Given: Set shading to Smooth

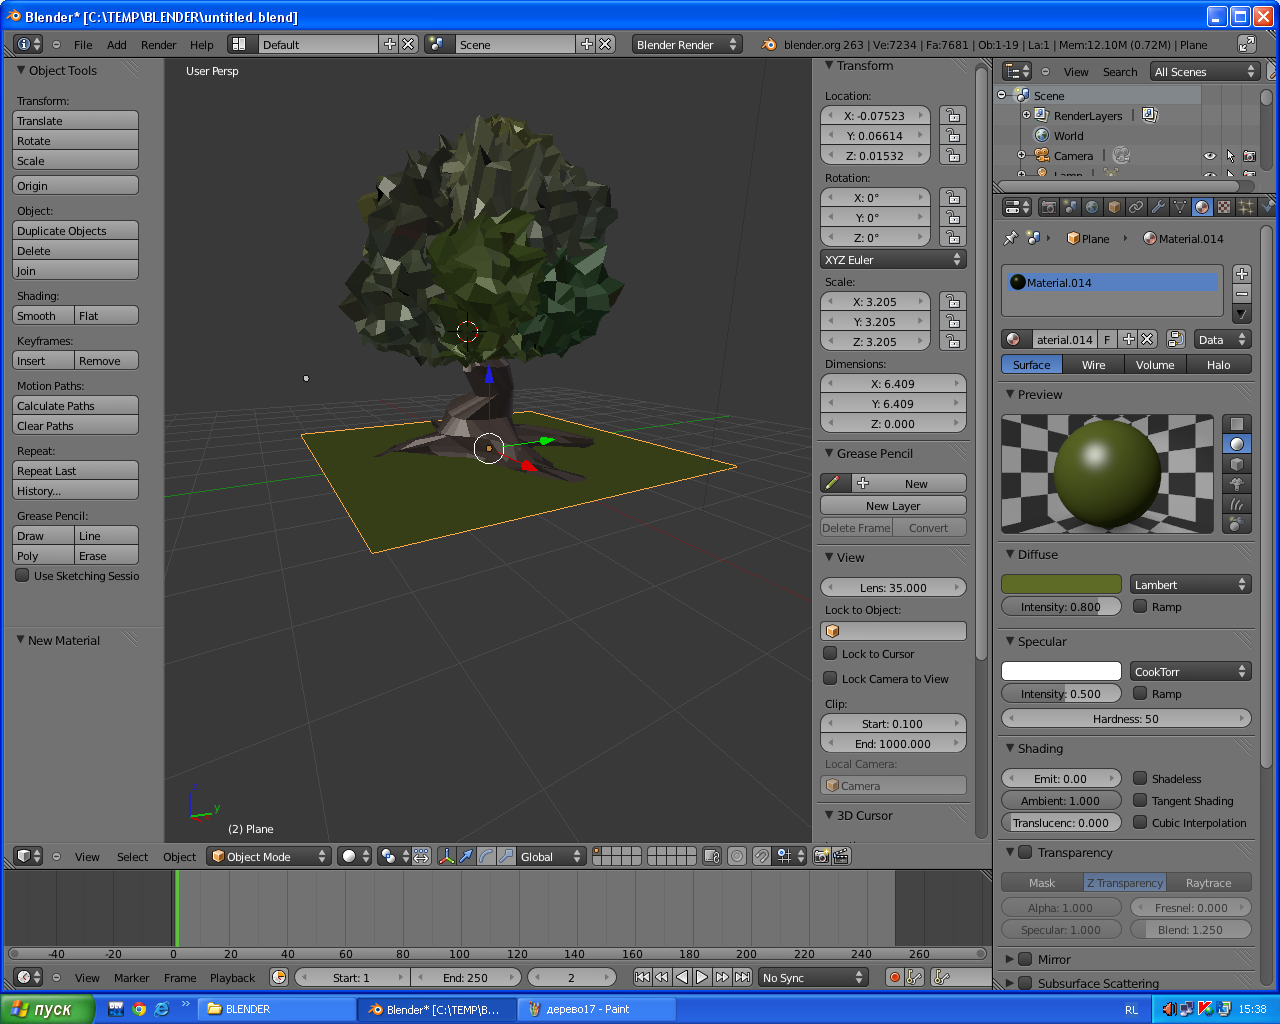Looking at the screenshot, I should click(43, 315).
